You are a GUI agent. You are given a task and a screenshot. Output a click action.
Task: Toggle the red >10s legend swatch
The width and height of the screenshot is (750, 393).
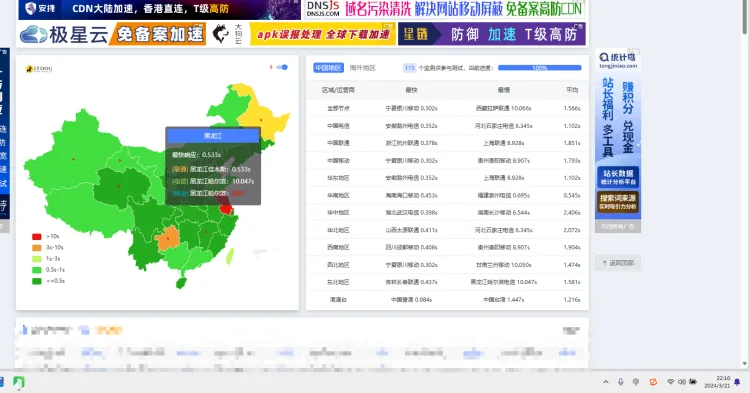coord(37,237)
